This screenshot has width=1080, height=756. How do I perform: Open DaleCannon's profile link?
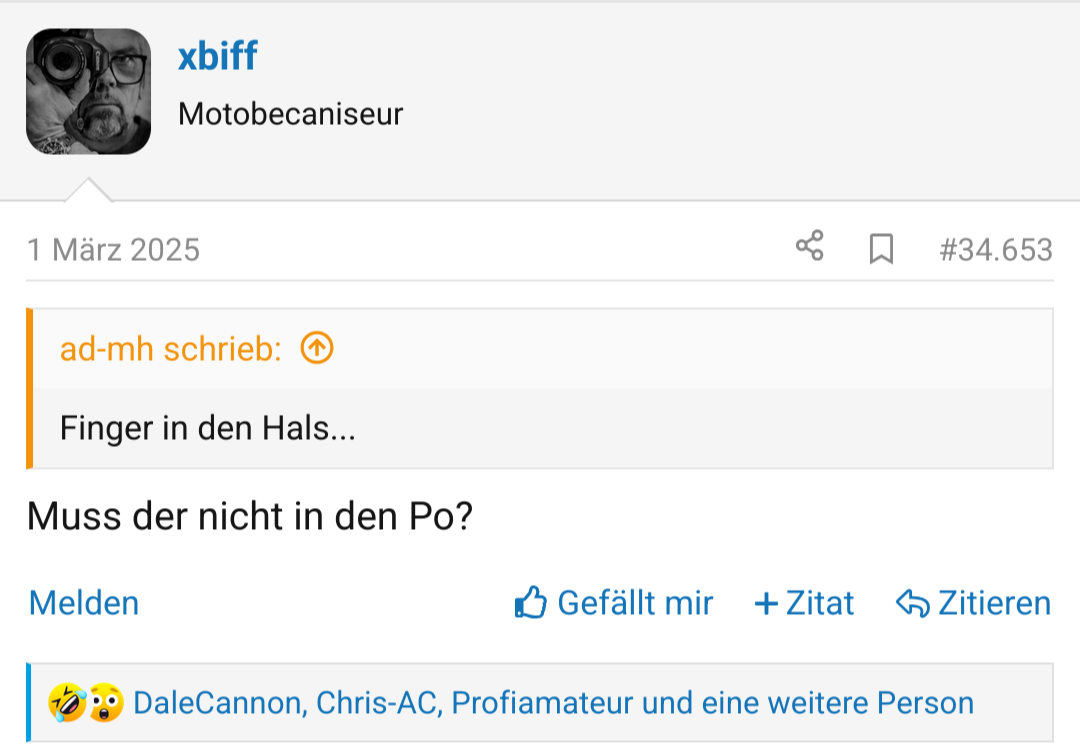point(218,703)
